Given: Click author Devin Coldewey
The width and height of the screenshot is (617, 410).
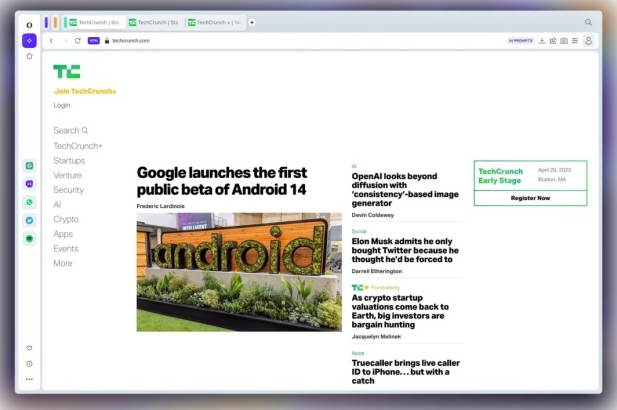Looking at the screenshot, I should [x=373, y=215].
